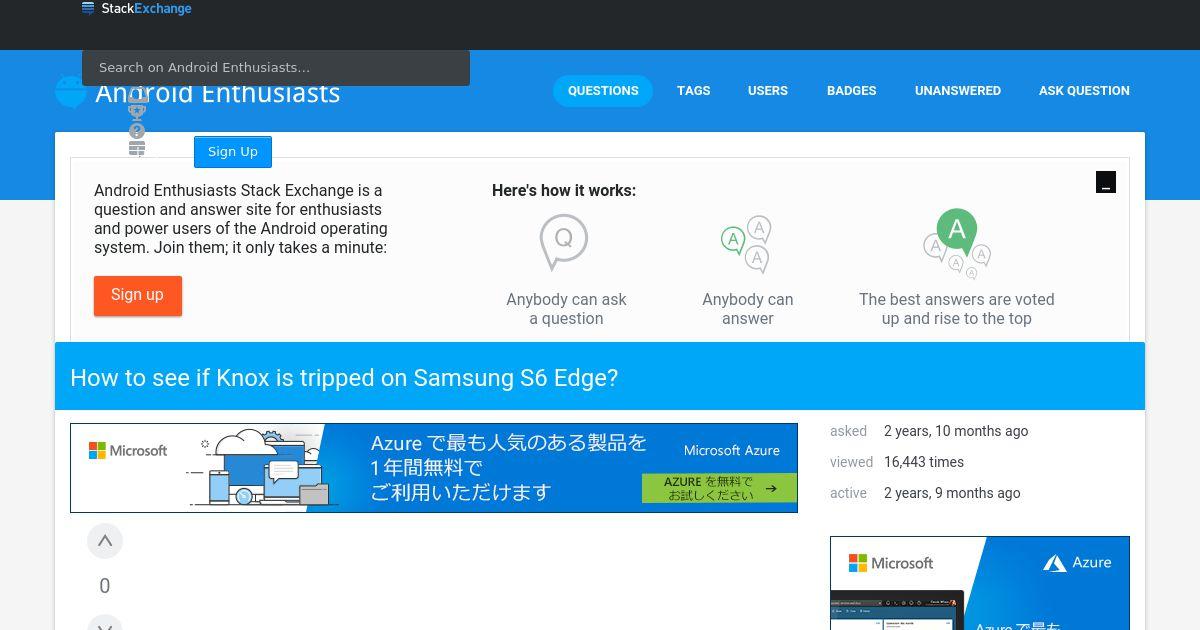Open the inbox icon below the search box
Screen dimensions: 1200x630
[137, 93]
